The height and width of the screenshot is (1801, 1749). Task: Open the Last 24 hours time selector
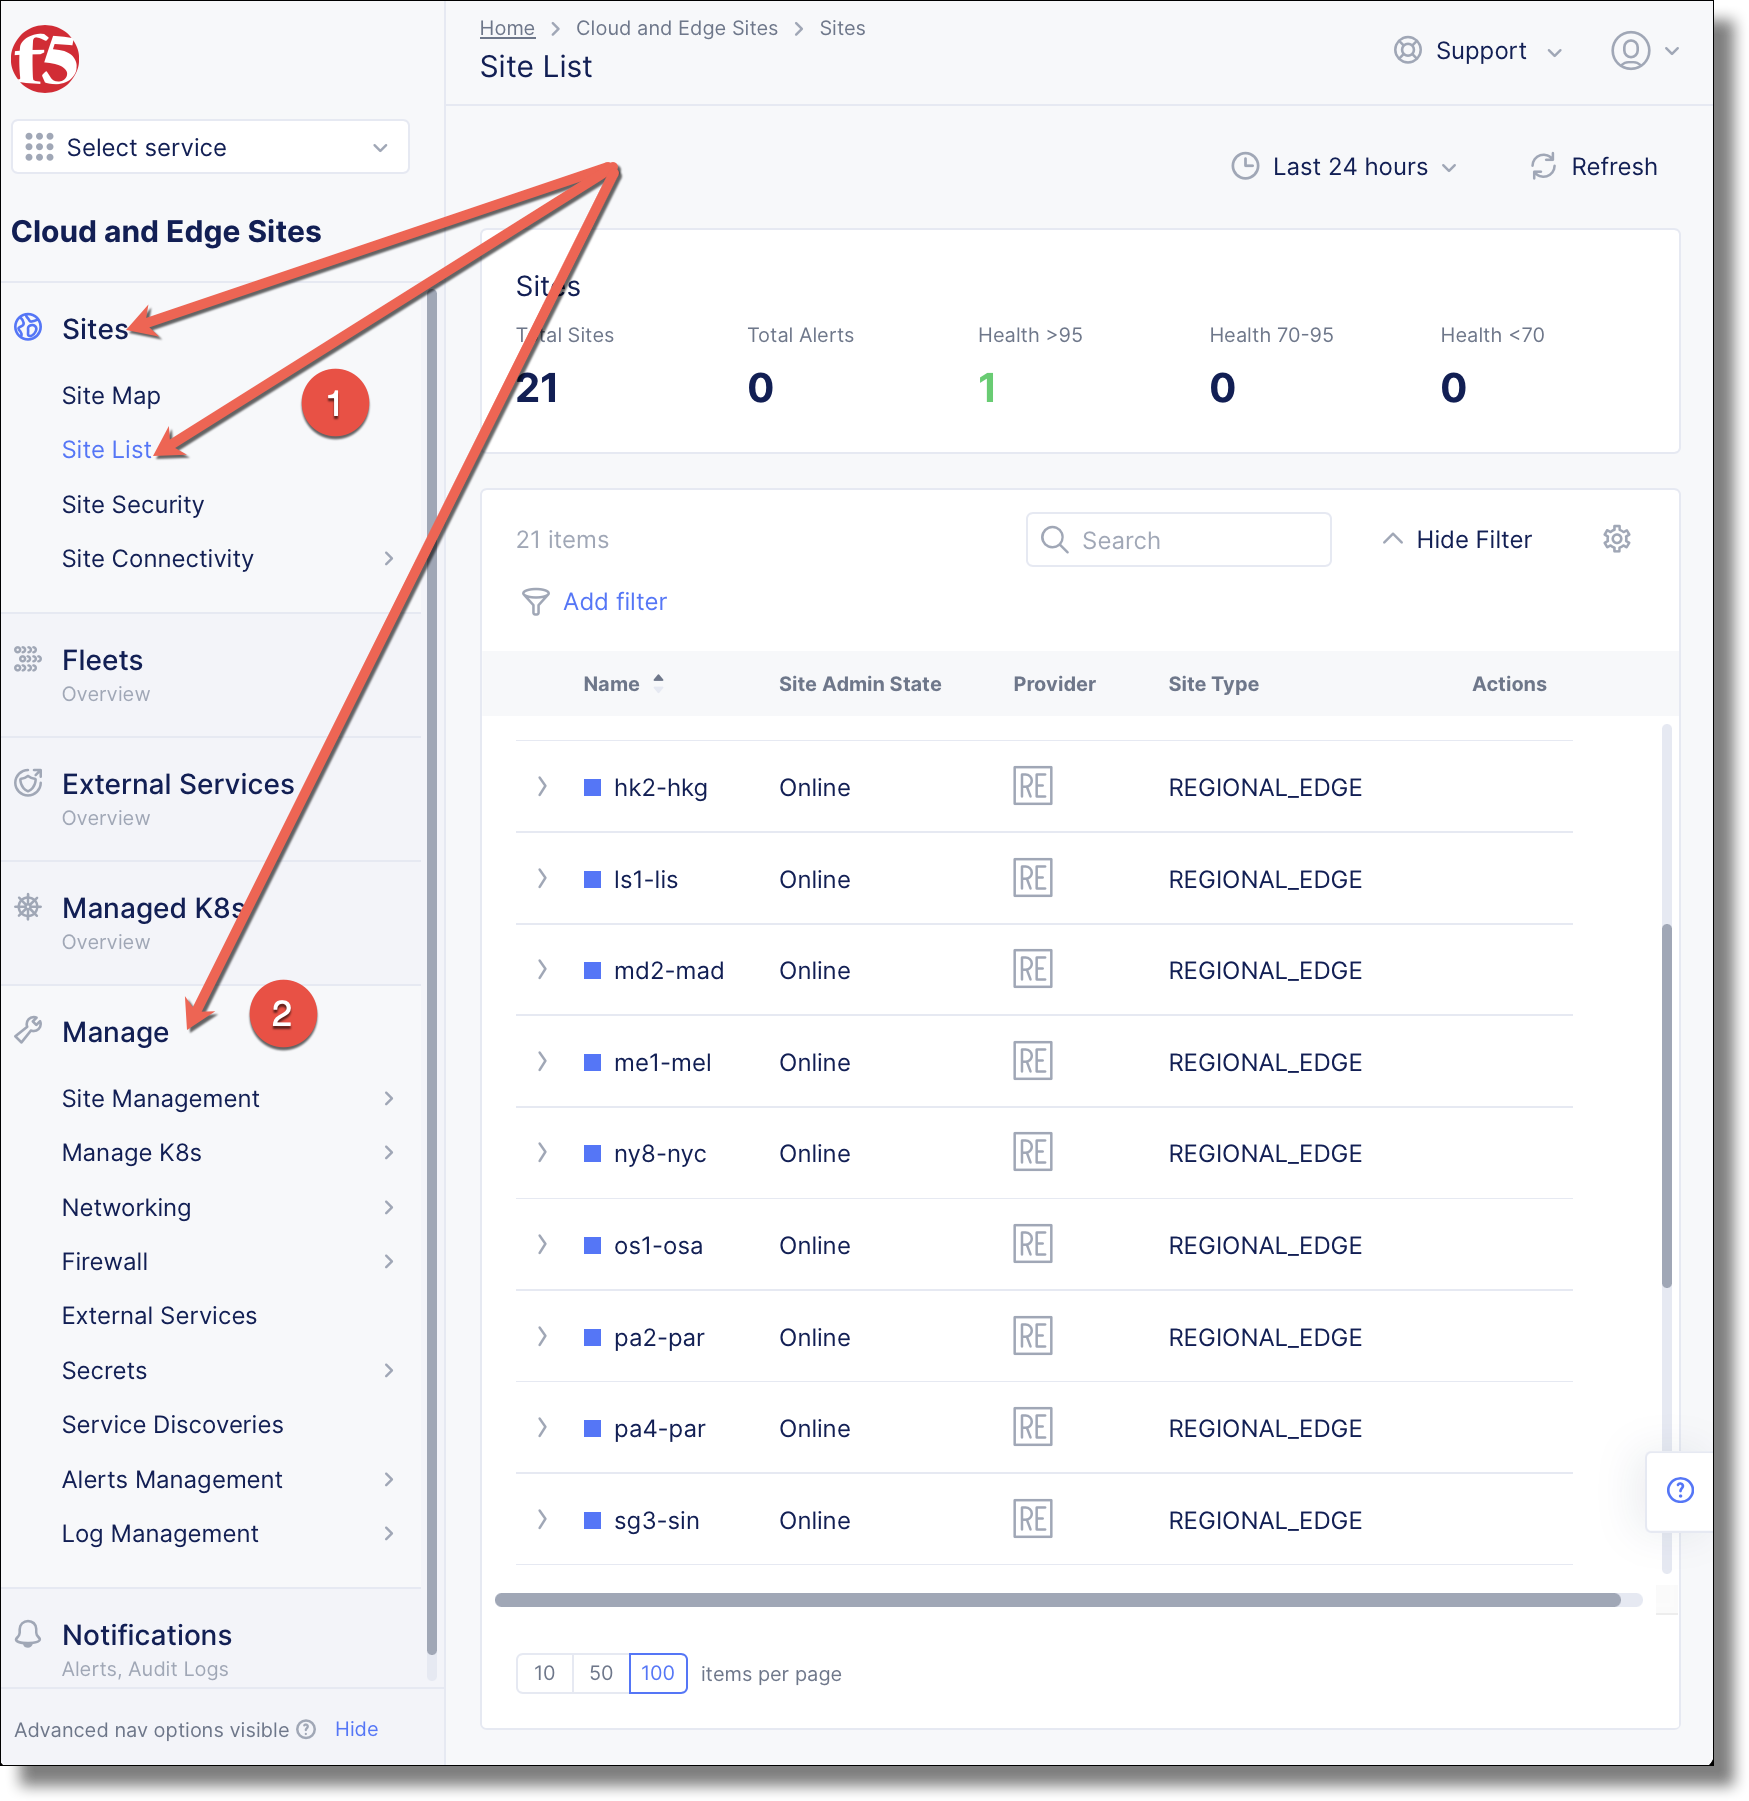coord(1343,166)
